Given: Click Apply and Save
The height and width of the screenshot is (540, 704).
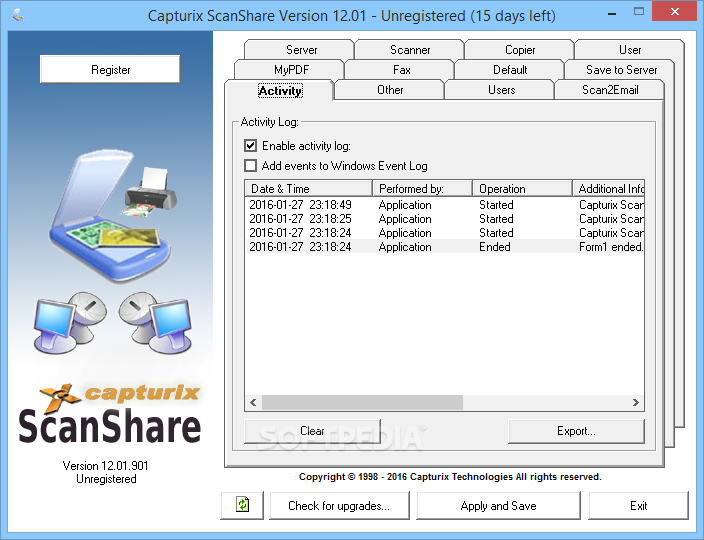Looking at the screenshot, I should pyautogui.click(x=498, y=505).
